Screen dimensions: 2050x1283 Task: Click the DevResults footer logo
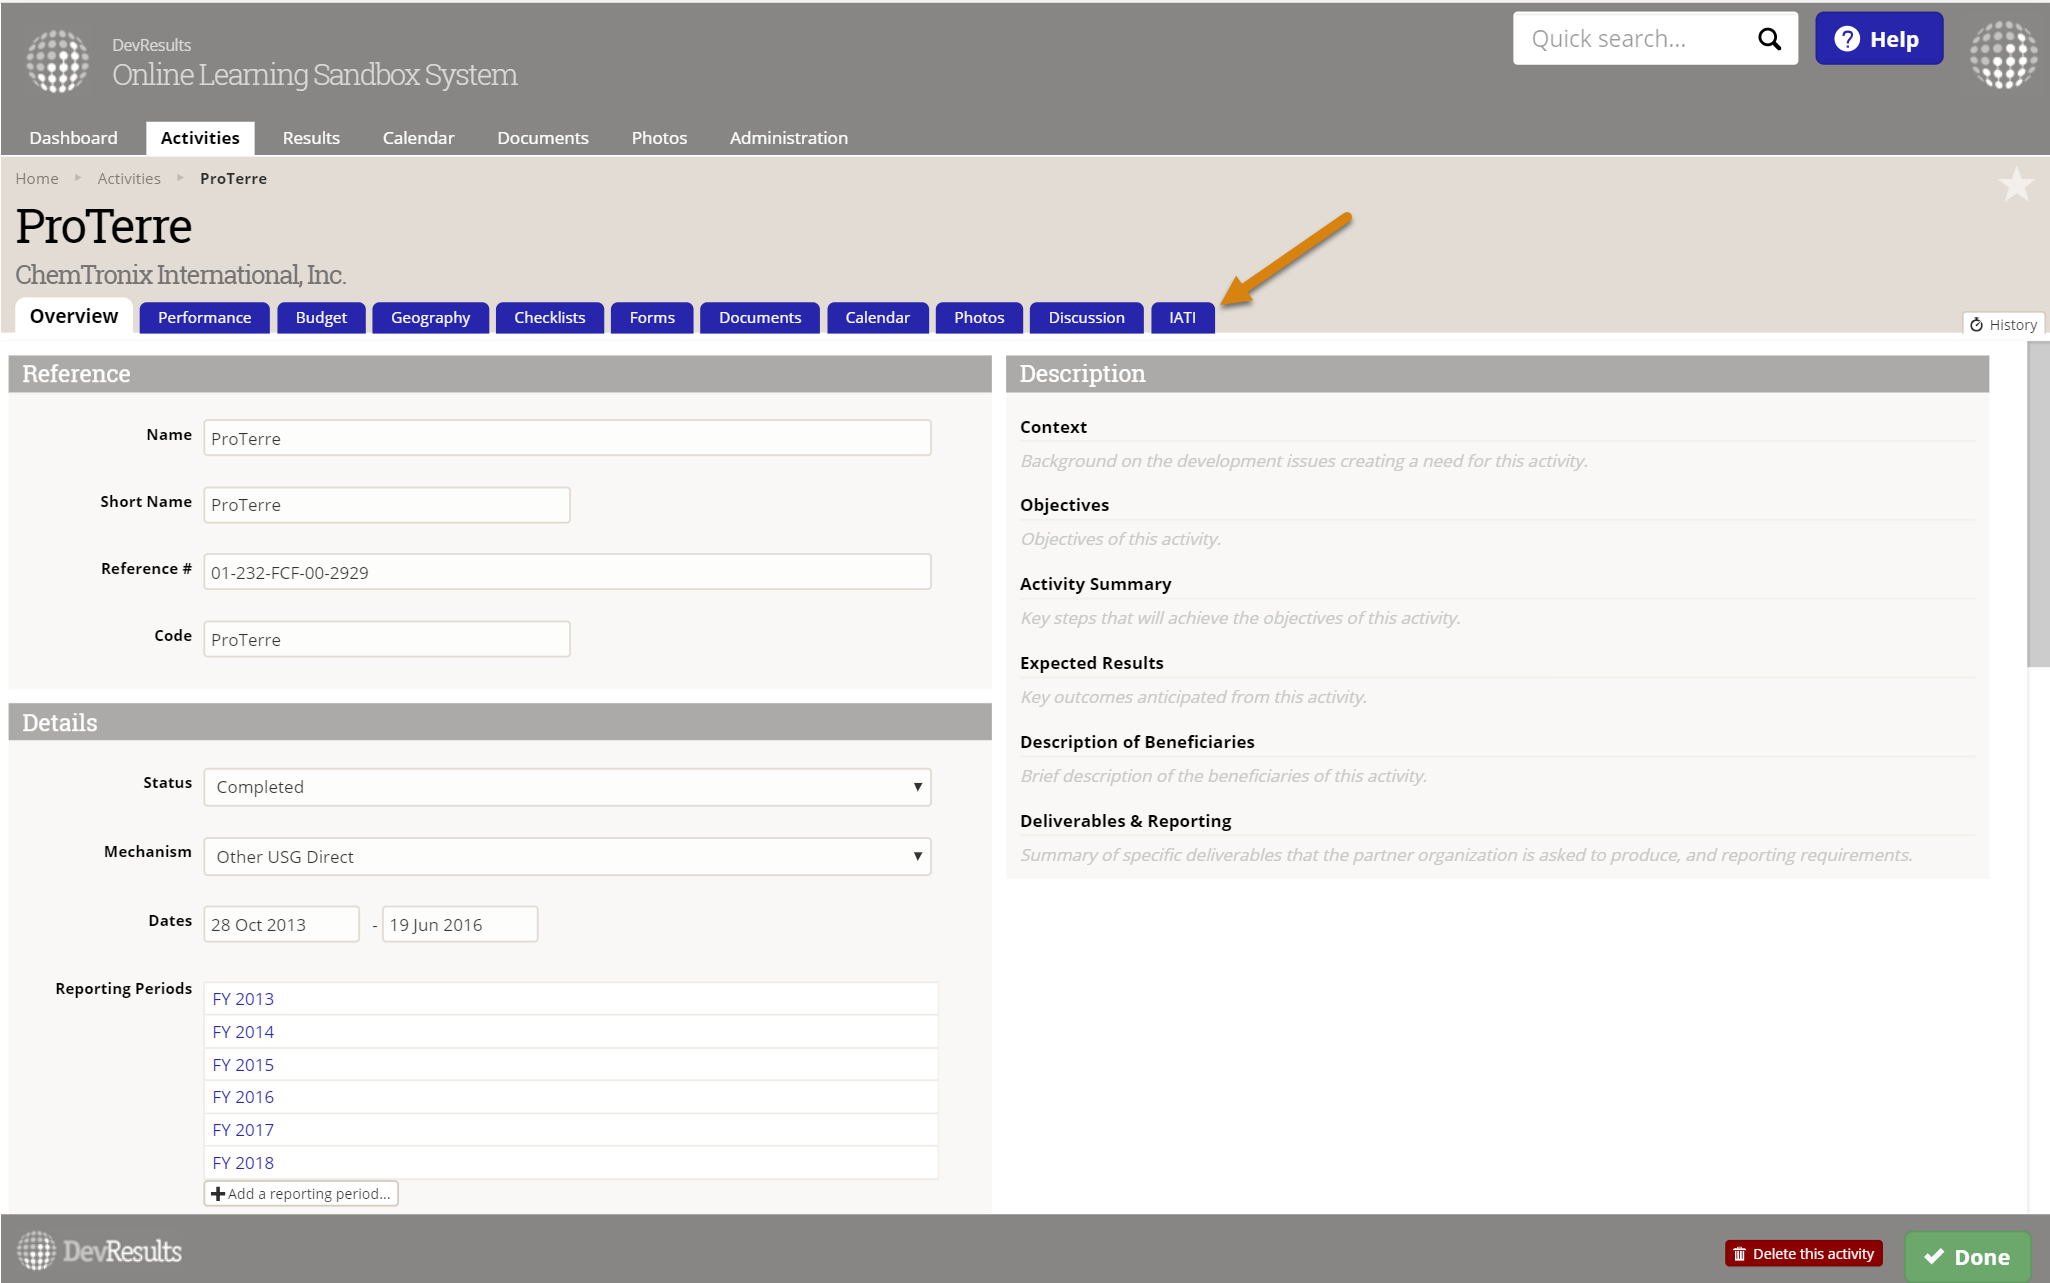pyautogui.click(x=99, y=1251)
